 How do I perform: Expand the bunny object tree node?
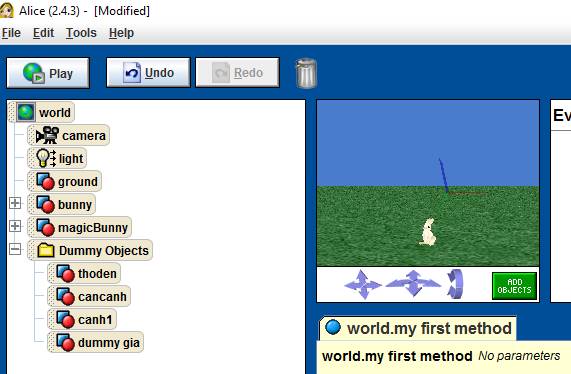point(15,203)
